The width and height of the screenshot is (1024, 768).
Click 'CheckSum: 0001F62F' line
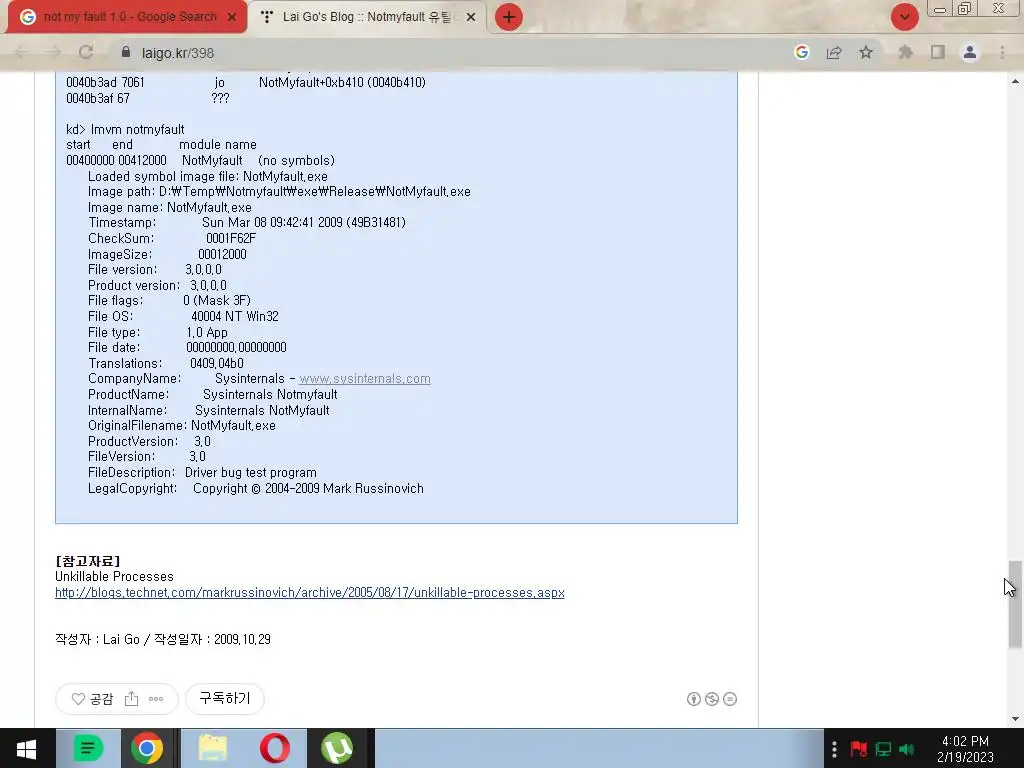[x=172, y=238]
